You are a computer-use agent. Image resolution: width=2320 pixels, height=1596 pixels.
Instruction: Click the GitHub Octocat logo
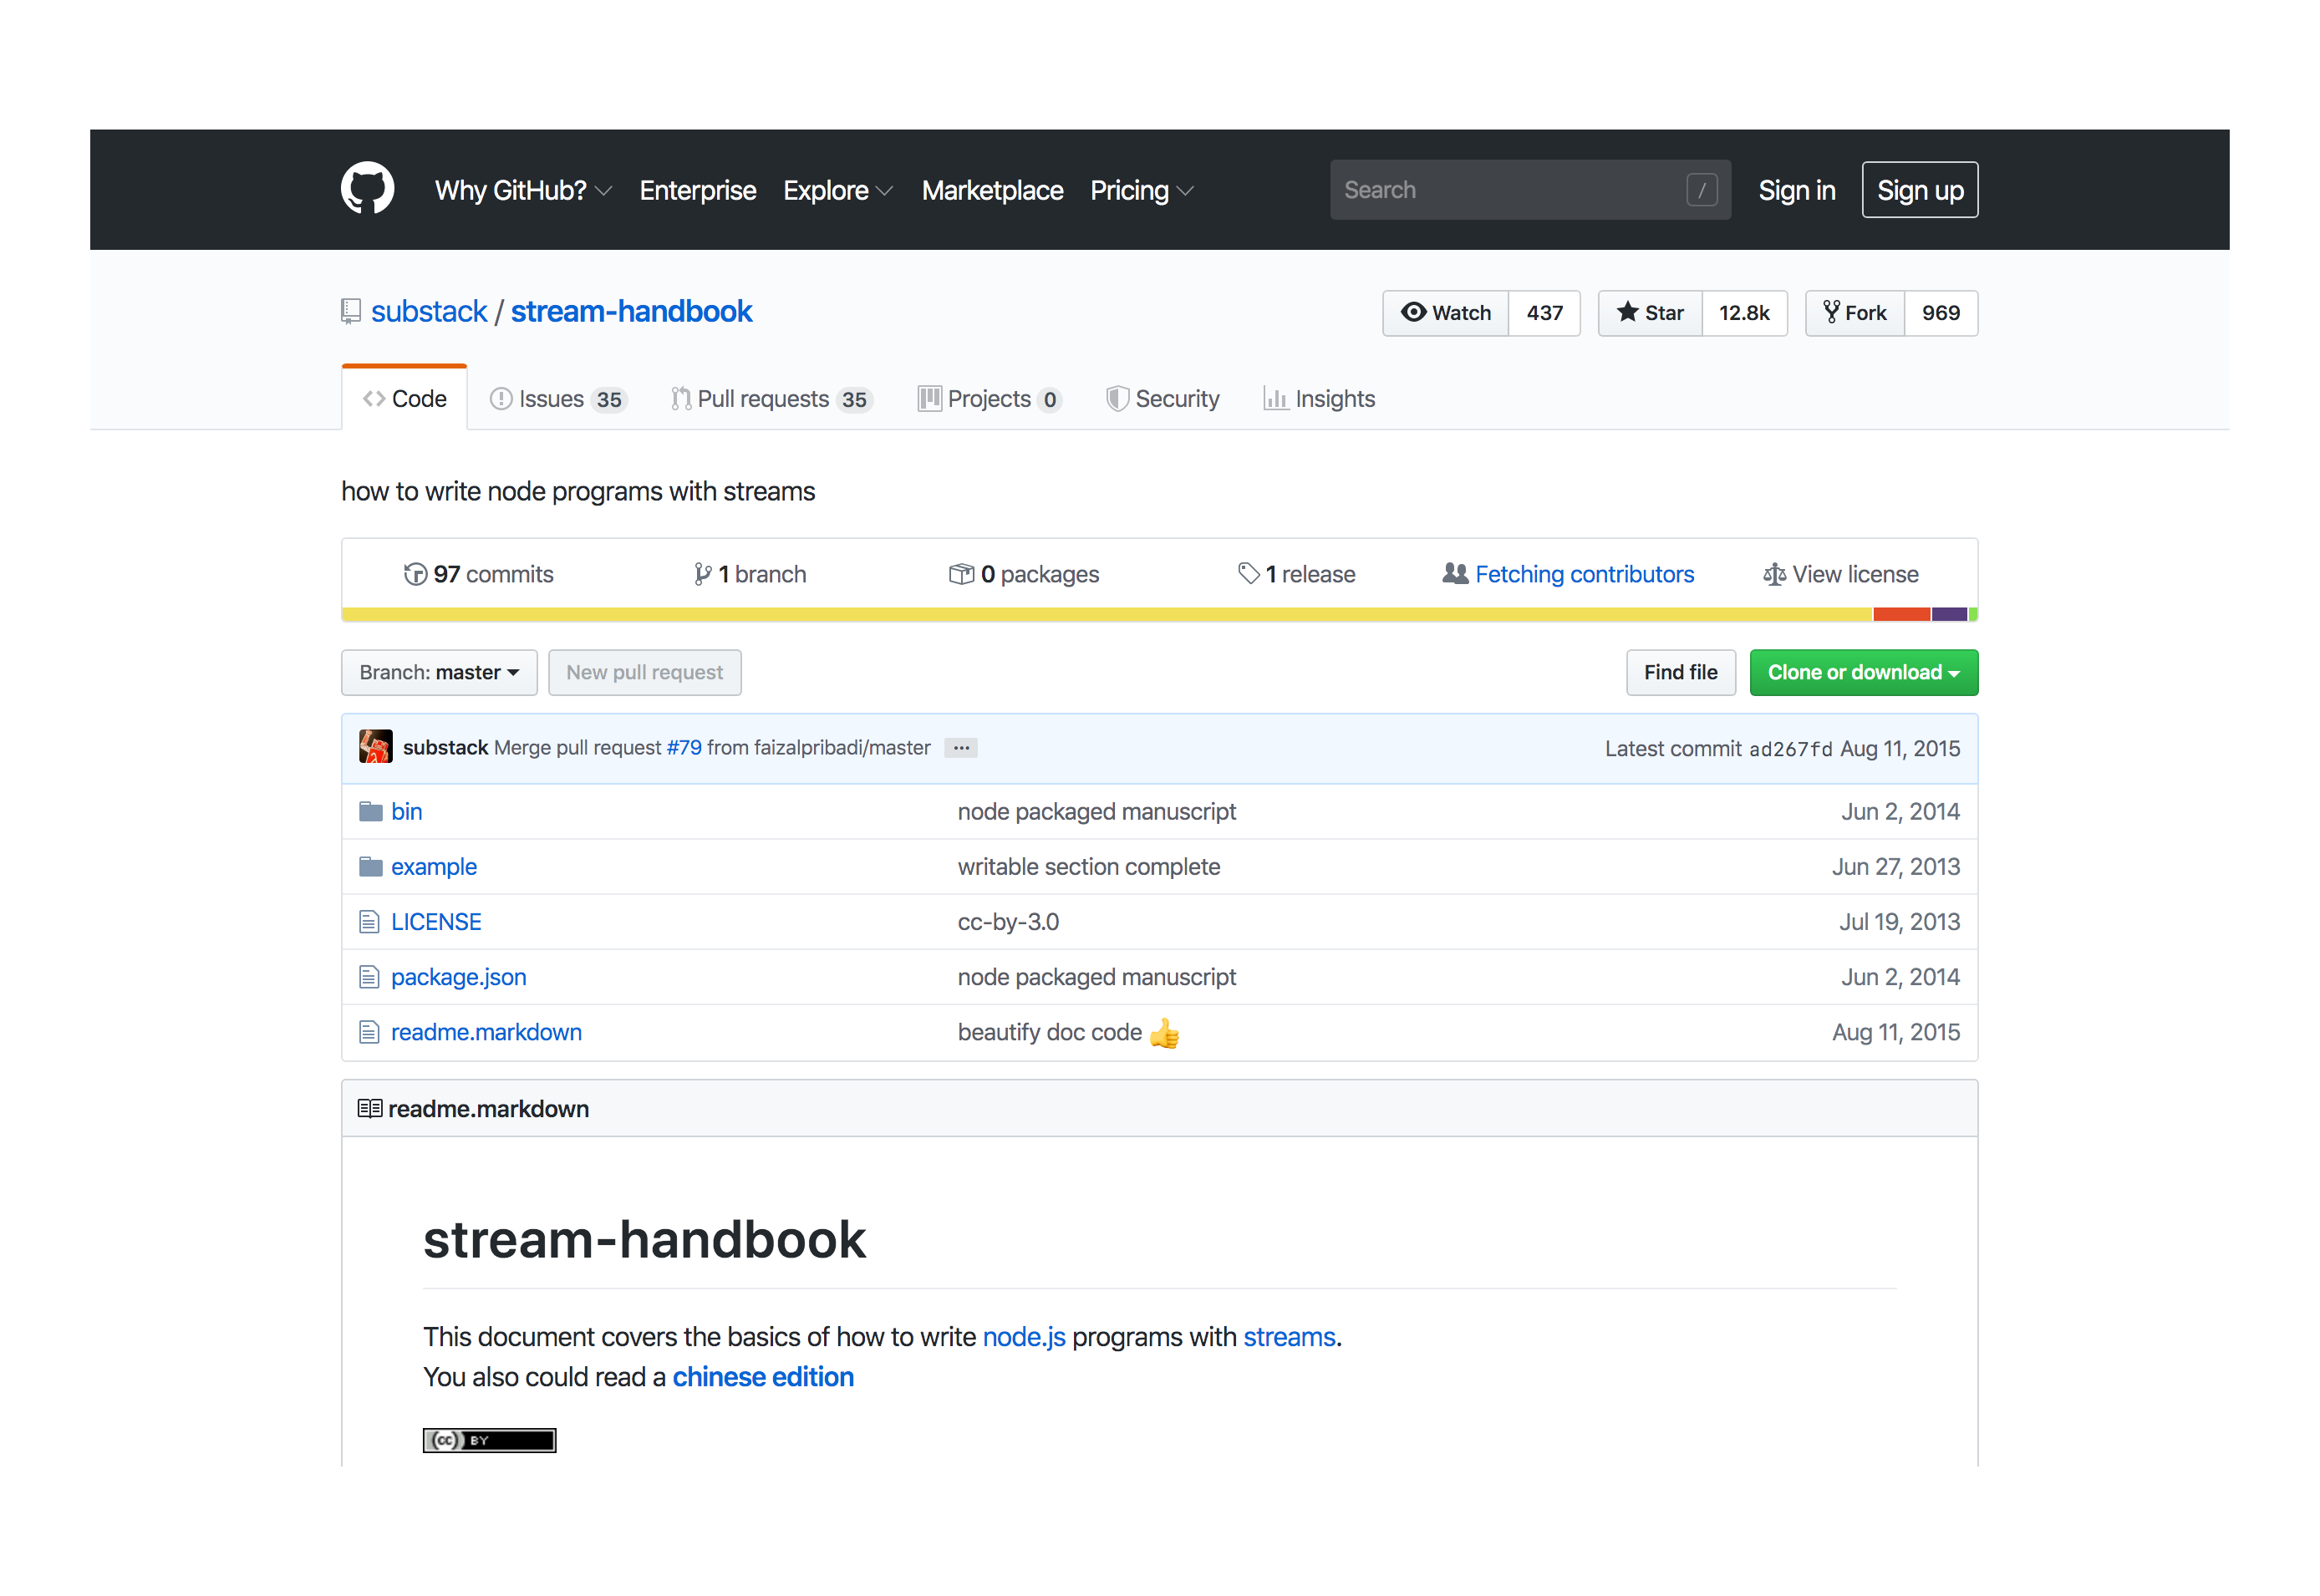point(367,188)
